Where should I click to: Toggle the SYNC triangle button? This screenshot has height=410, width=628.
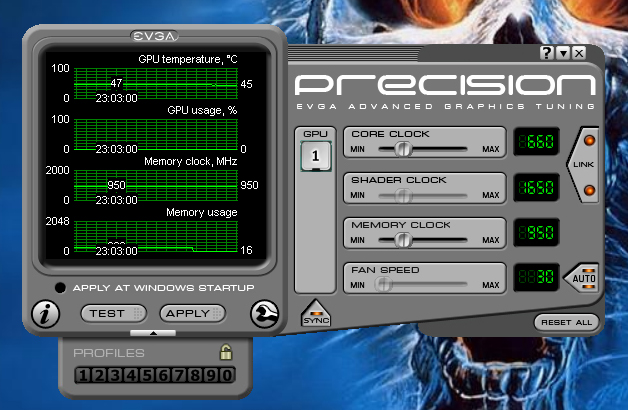pos(316,313)
